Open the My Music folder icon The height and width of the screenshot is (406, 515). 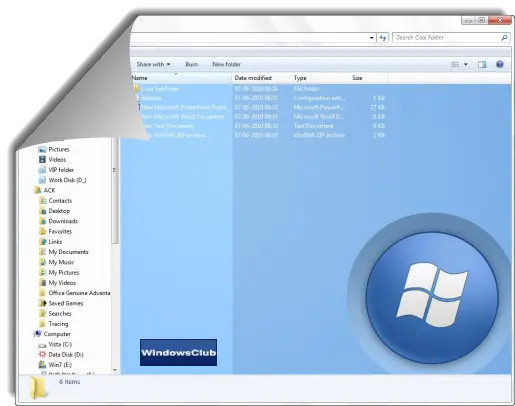[x=43, y=262]
